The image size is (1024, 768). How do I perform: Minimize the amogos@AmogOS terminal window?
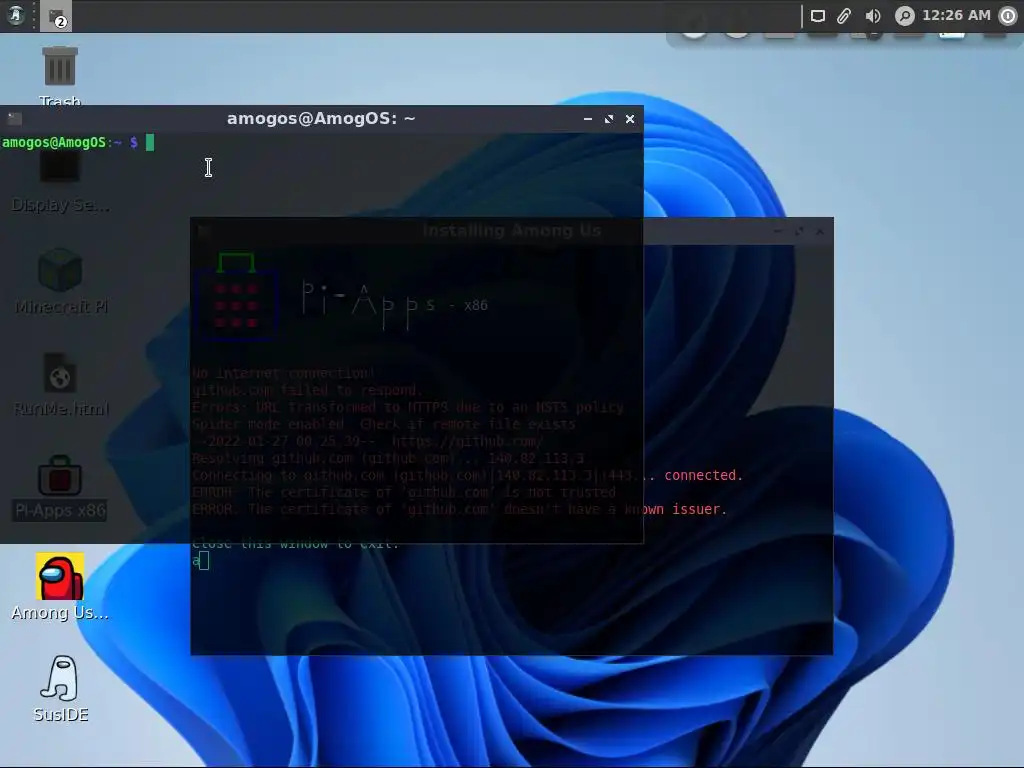point(588,119)
